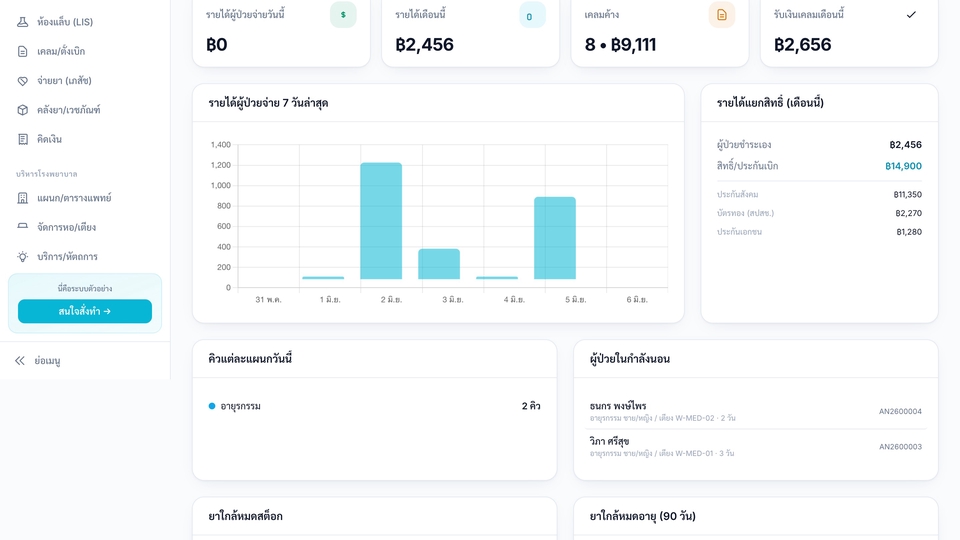Image resolution: width=960 pixels, height=540 pixels.
Task: Click the green dollar icon on today's income card
Action: click(343, 15)
